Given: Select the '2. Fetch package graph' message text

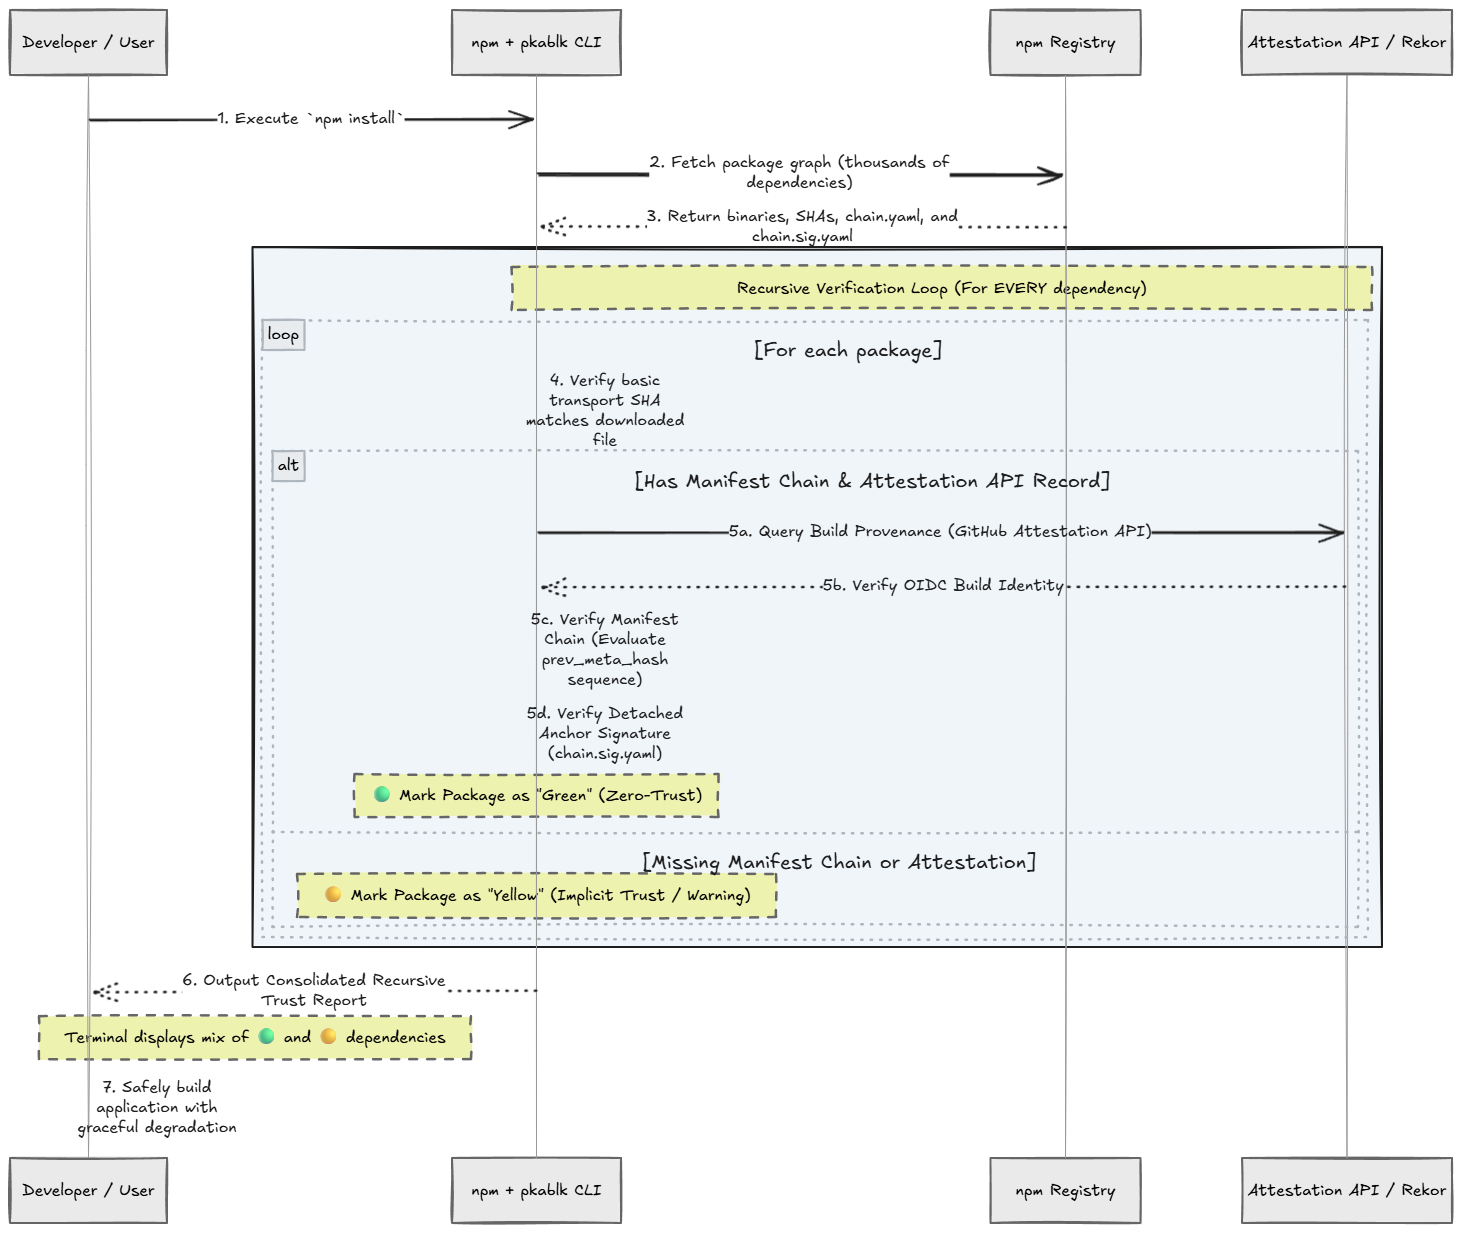Looking at the screenshot, I should point(799,172).
